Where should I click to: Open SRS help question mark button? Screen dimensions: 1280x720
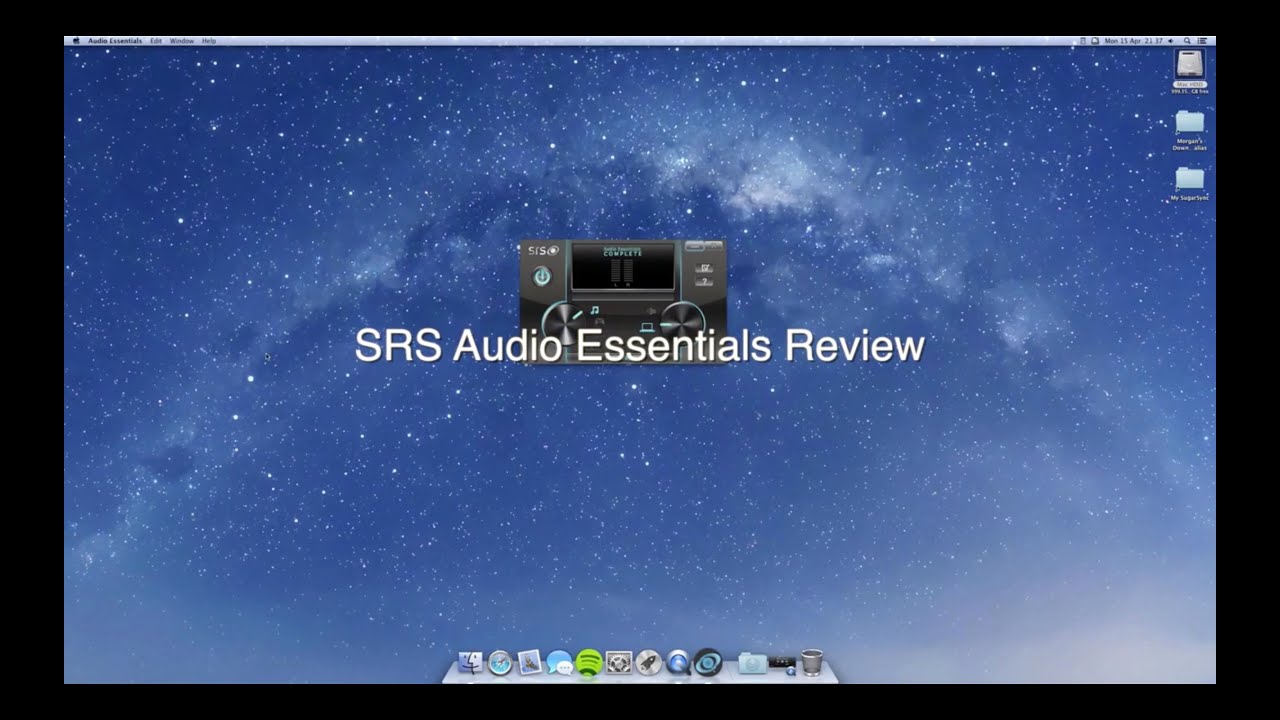704,281
